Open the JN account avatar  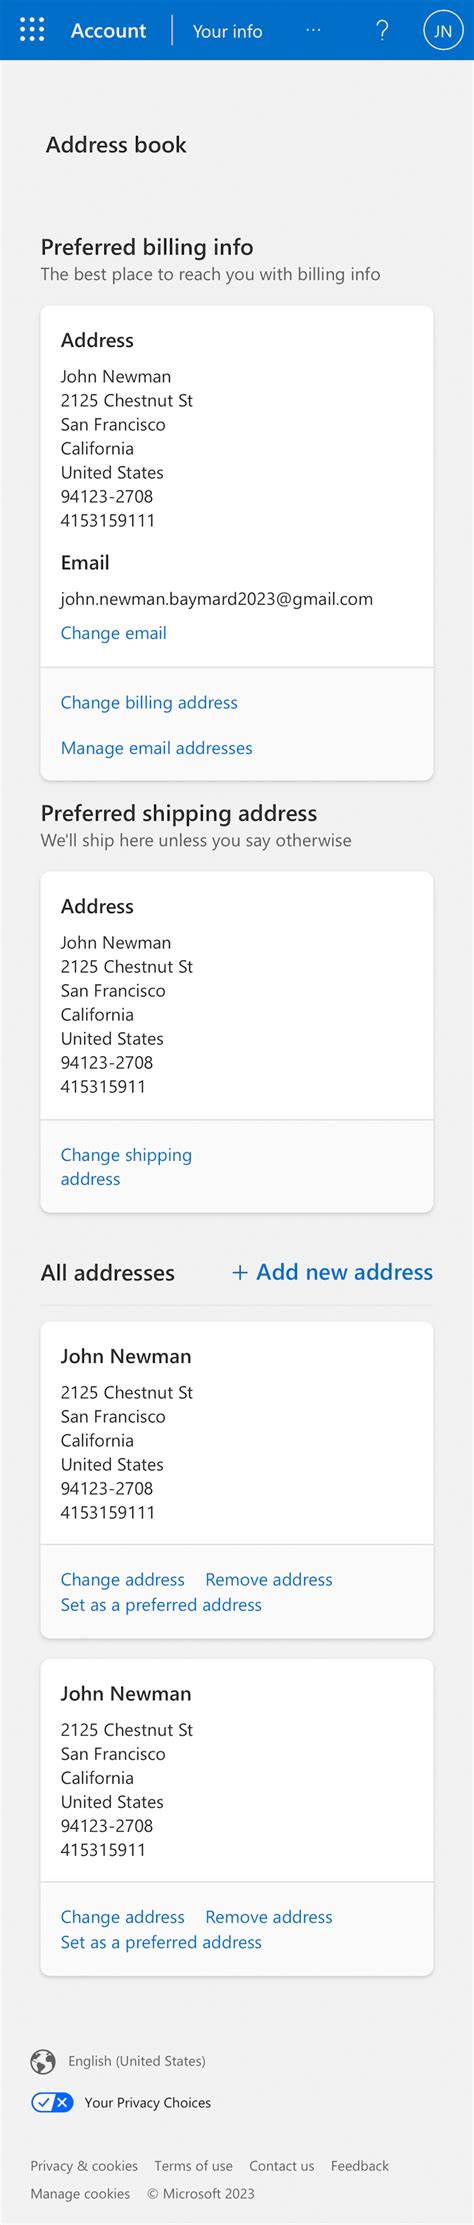[x=443, y=30]
